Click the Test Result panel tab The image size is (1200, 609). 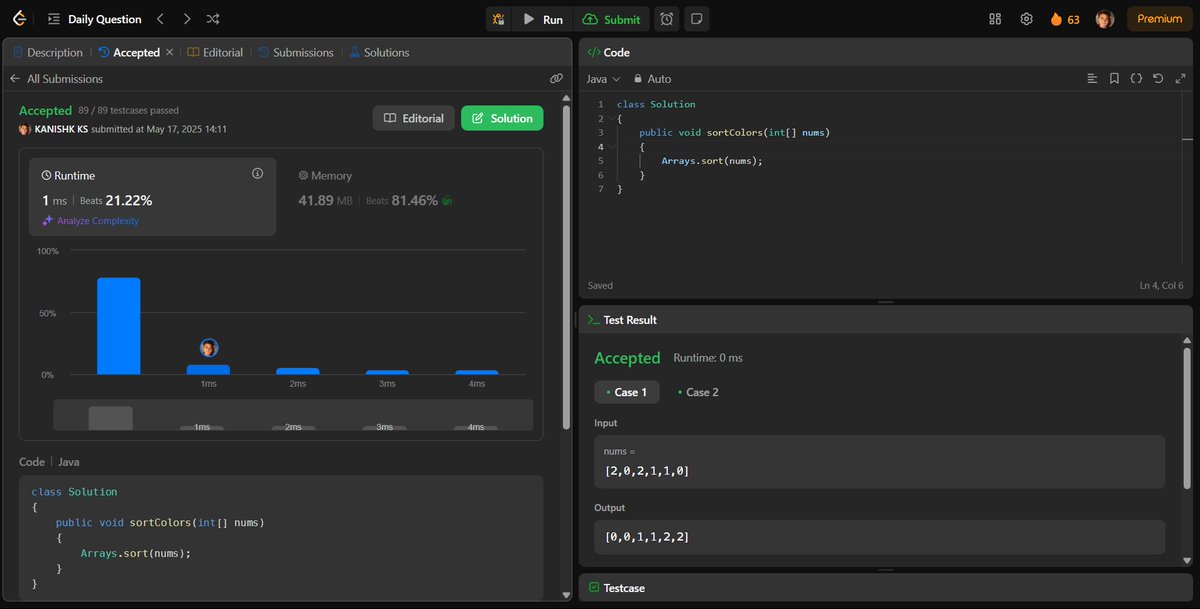point(622,320)
